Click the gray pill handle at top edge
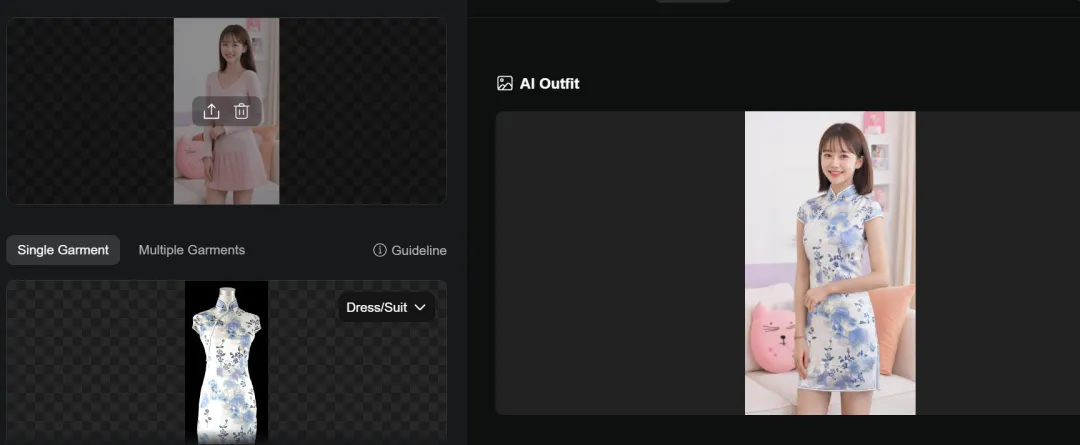The width and height of the screenshot is (1080, 445). click(694, 1)
